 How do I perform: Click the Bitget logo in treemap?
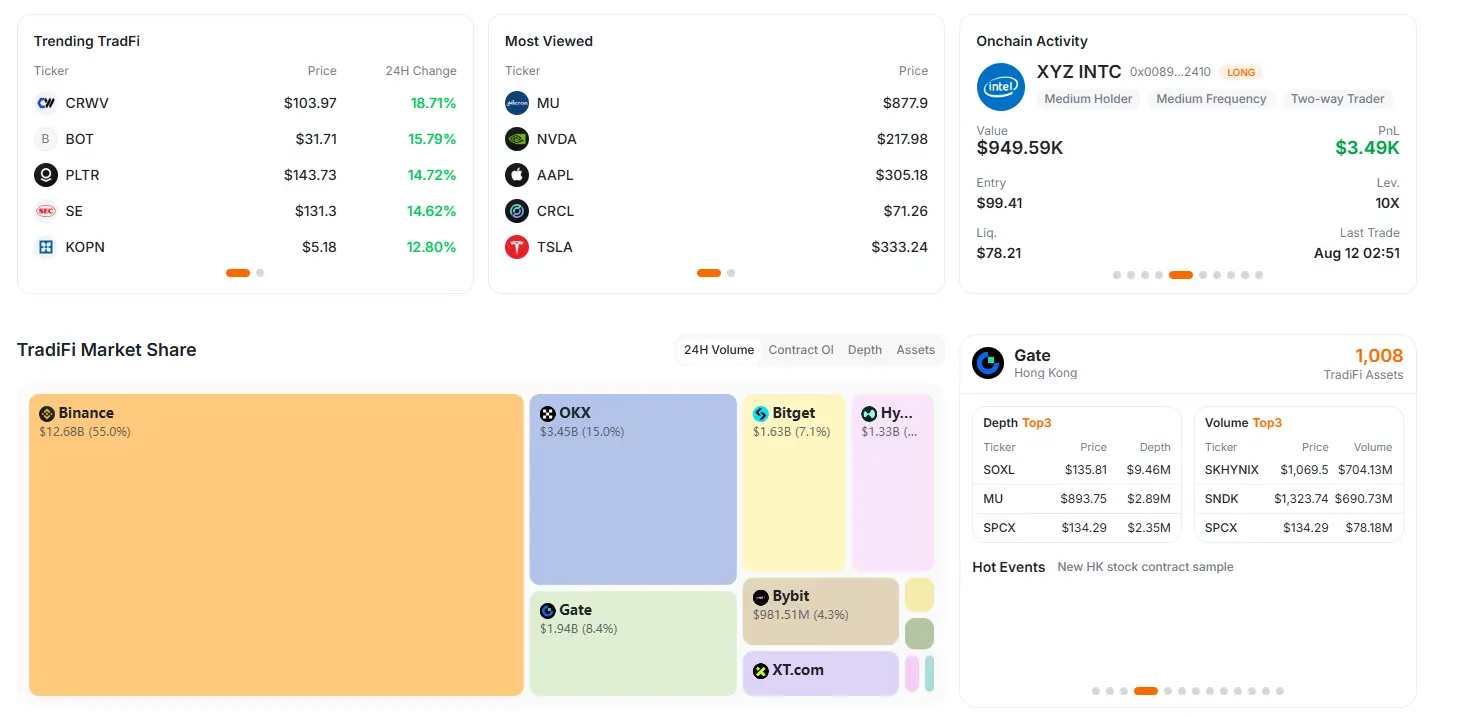(760, 414)
